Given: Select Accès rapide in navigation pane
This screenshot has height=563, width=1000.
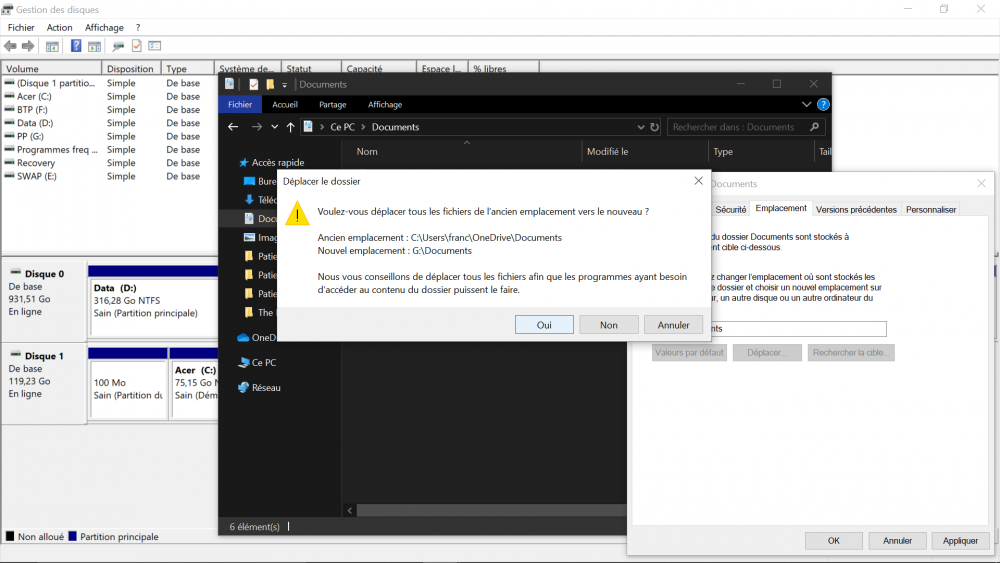Looking at the screenshot, I should 277,162.
